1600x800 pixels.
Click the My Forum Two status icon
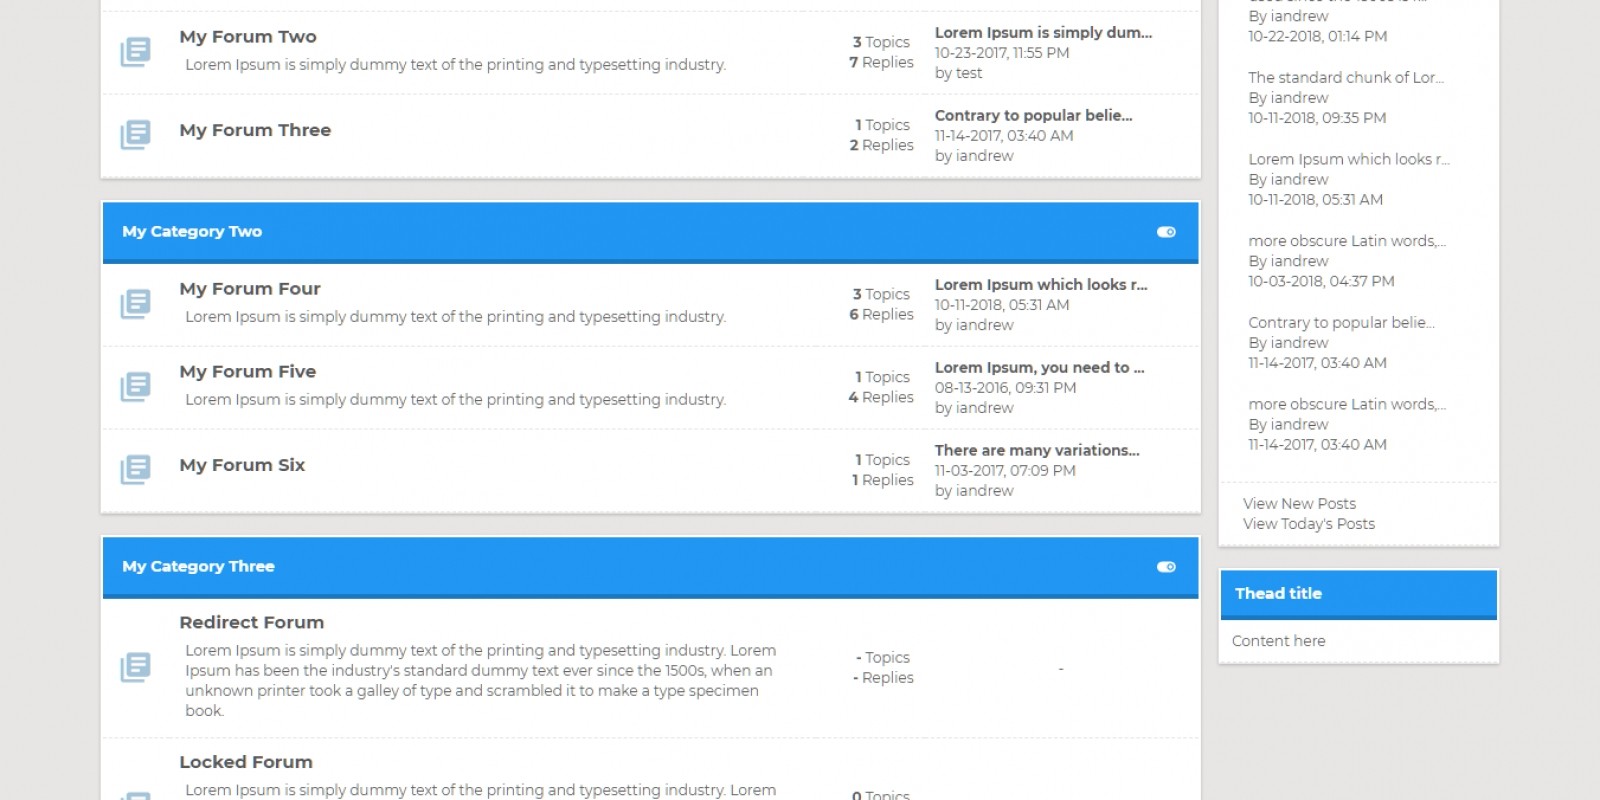(135, 51)
